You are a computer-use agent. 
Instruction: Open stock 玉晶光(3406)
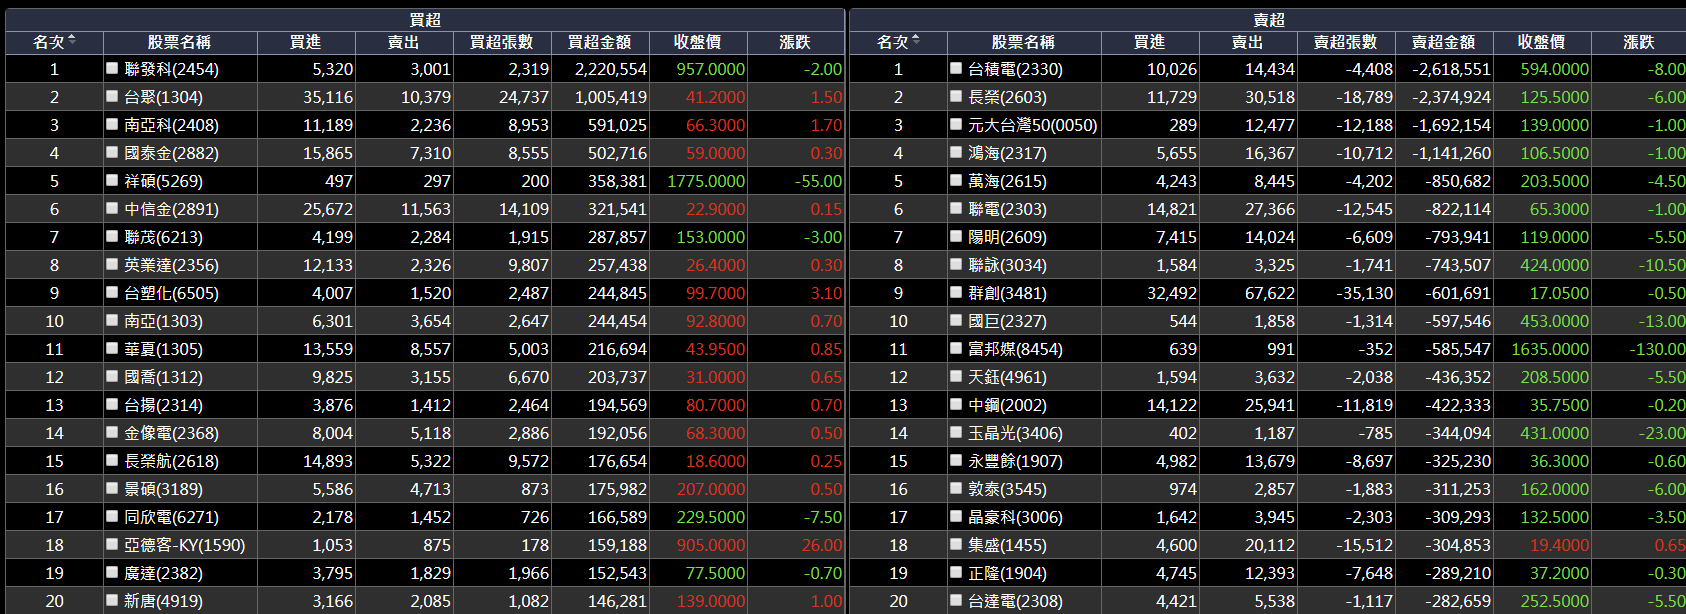[1015, 433]
